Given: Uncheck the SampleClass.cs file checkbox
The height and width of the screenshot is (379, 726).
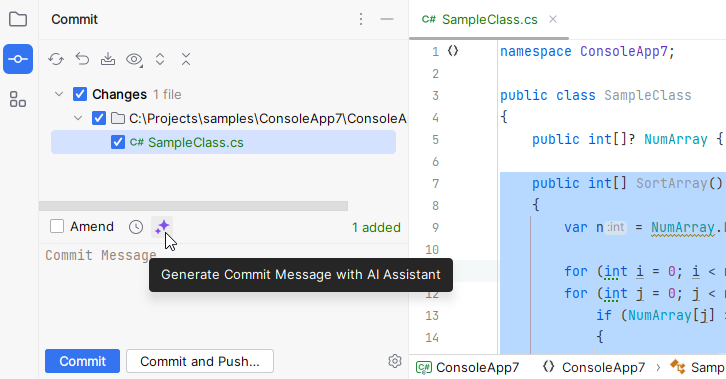Looking at the screenshot, I should pyautogui.click(x=118, y=142).
